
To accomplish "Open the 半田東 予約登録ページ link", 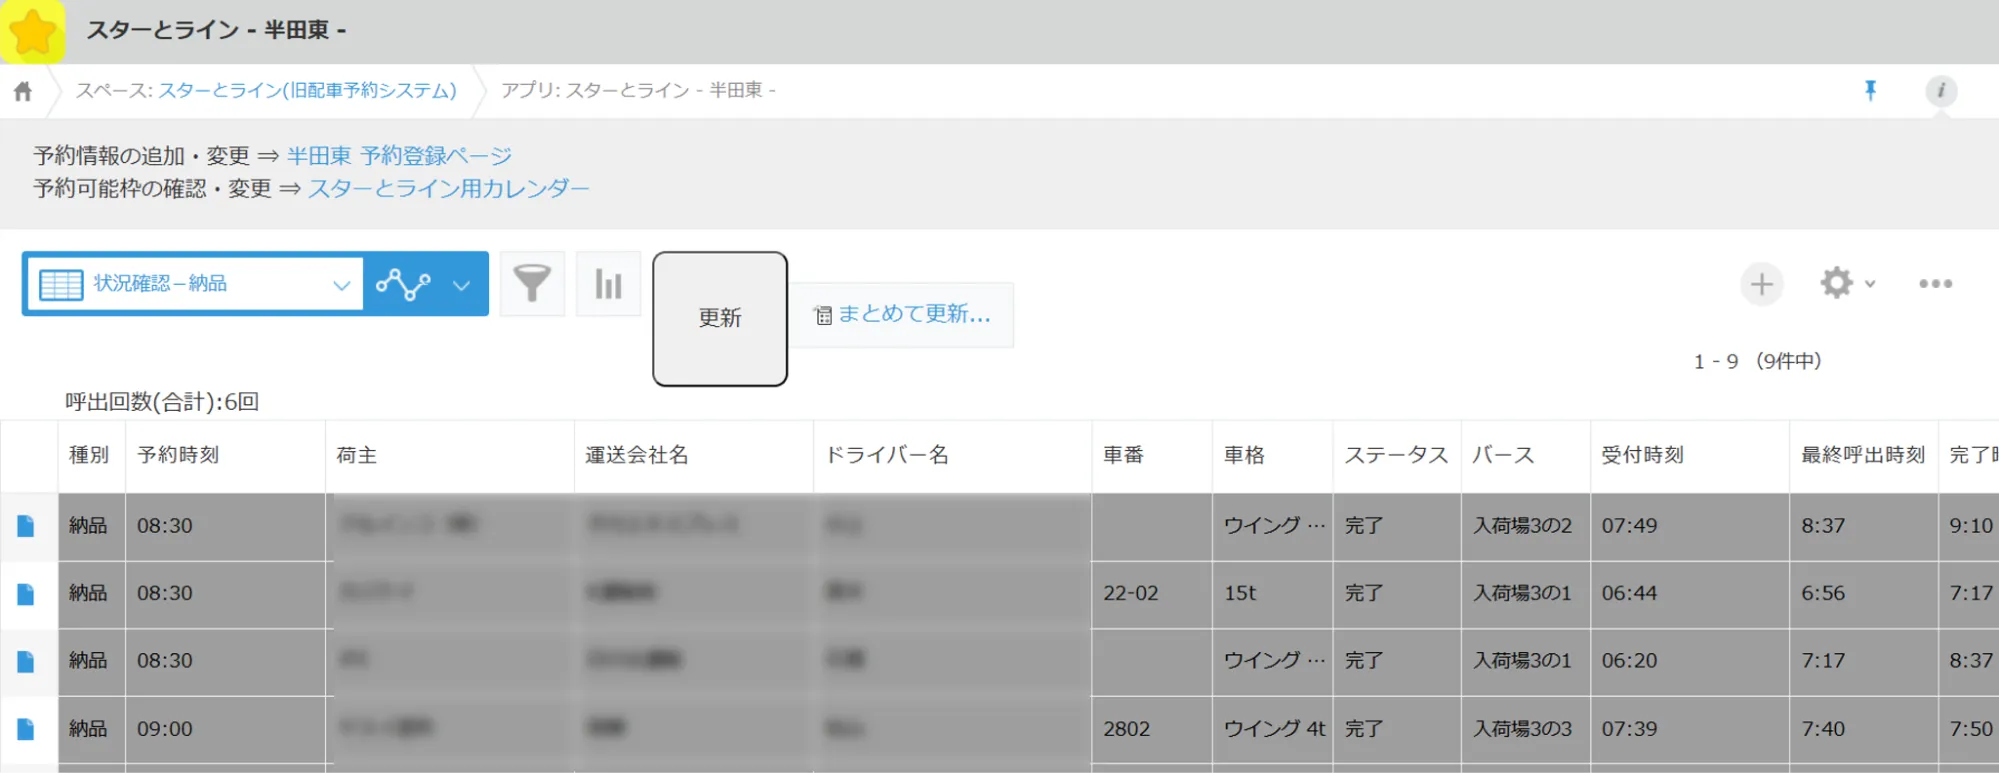I will point(399,156).
